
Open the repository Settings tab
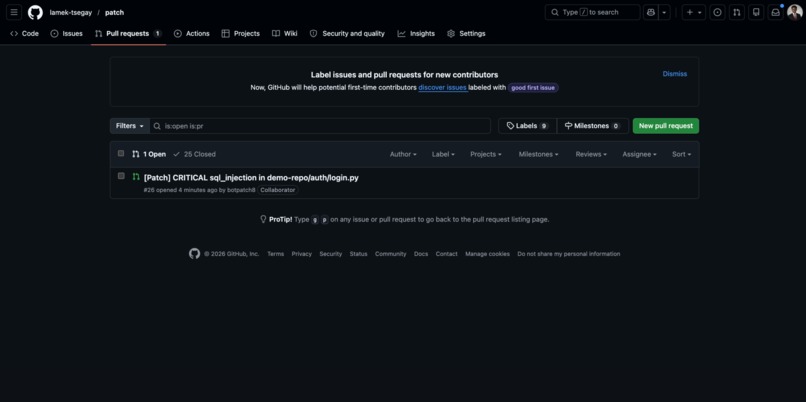click(466, 33)
